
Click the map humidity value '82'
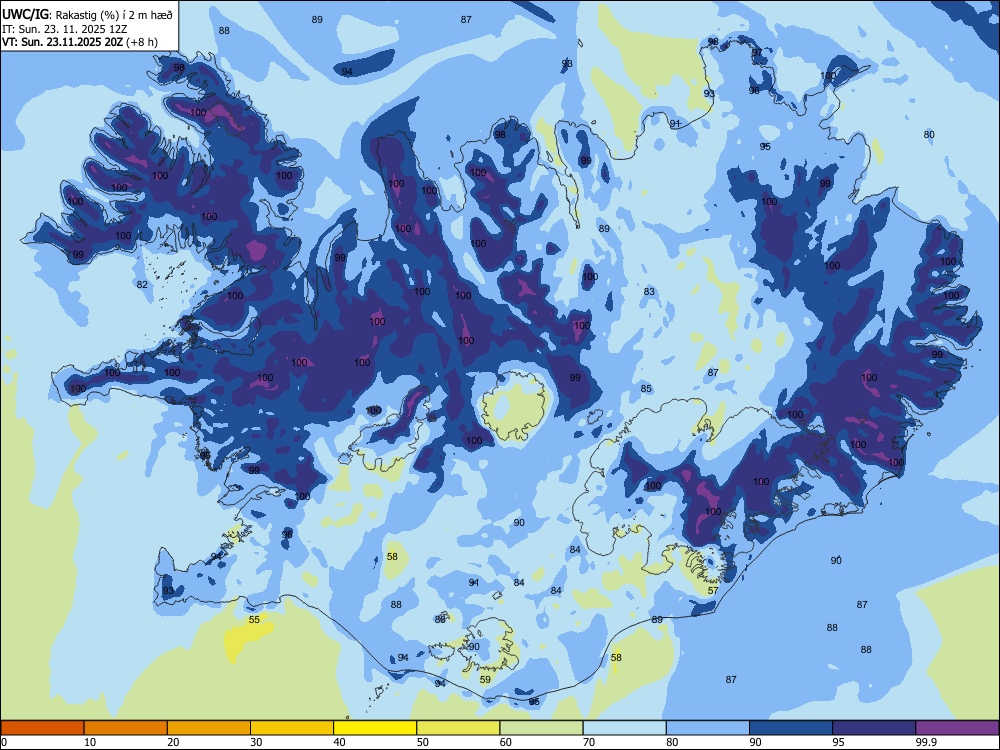pyautogui.click(x=142, y=284)
